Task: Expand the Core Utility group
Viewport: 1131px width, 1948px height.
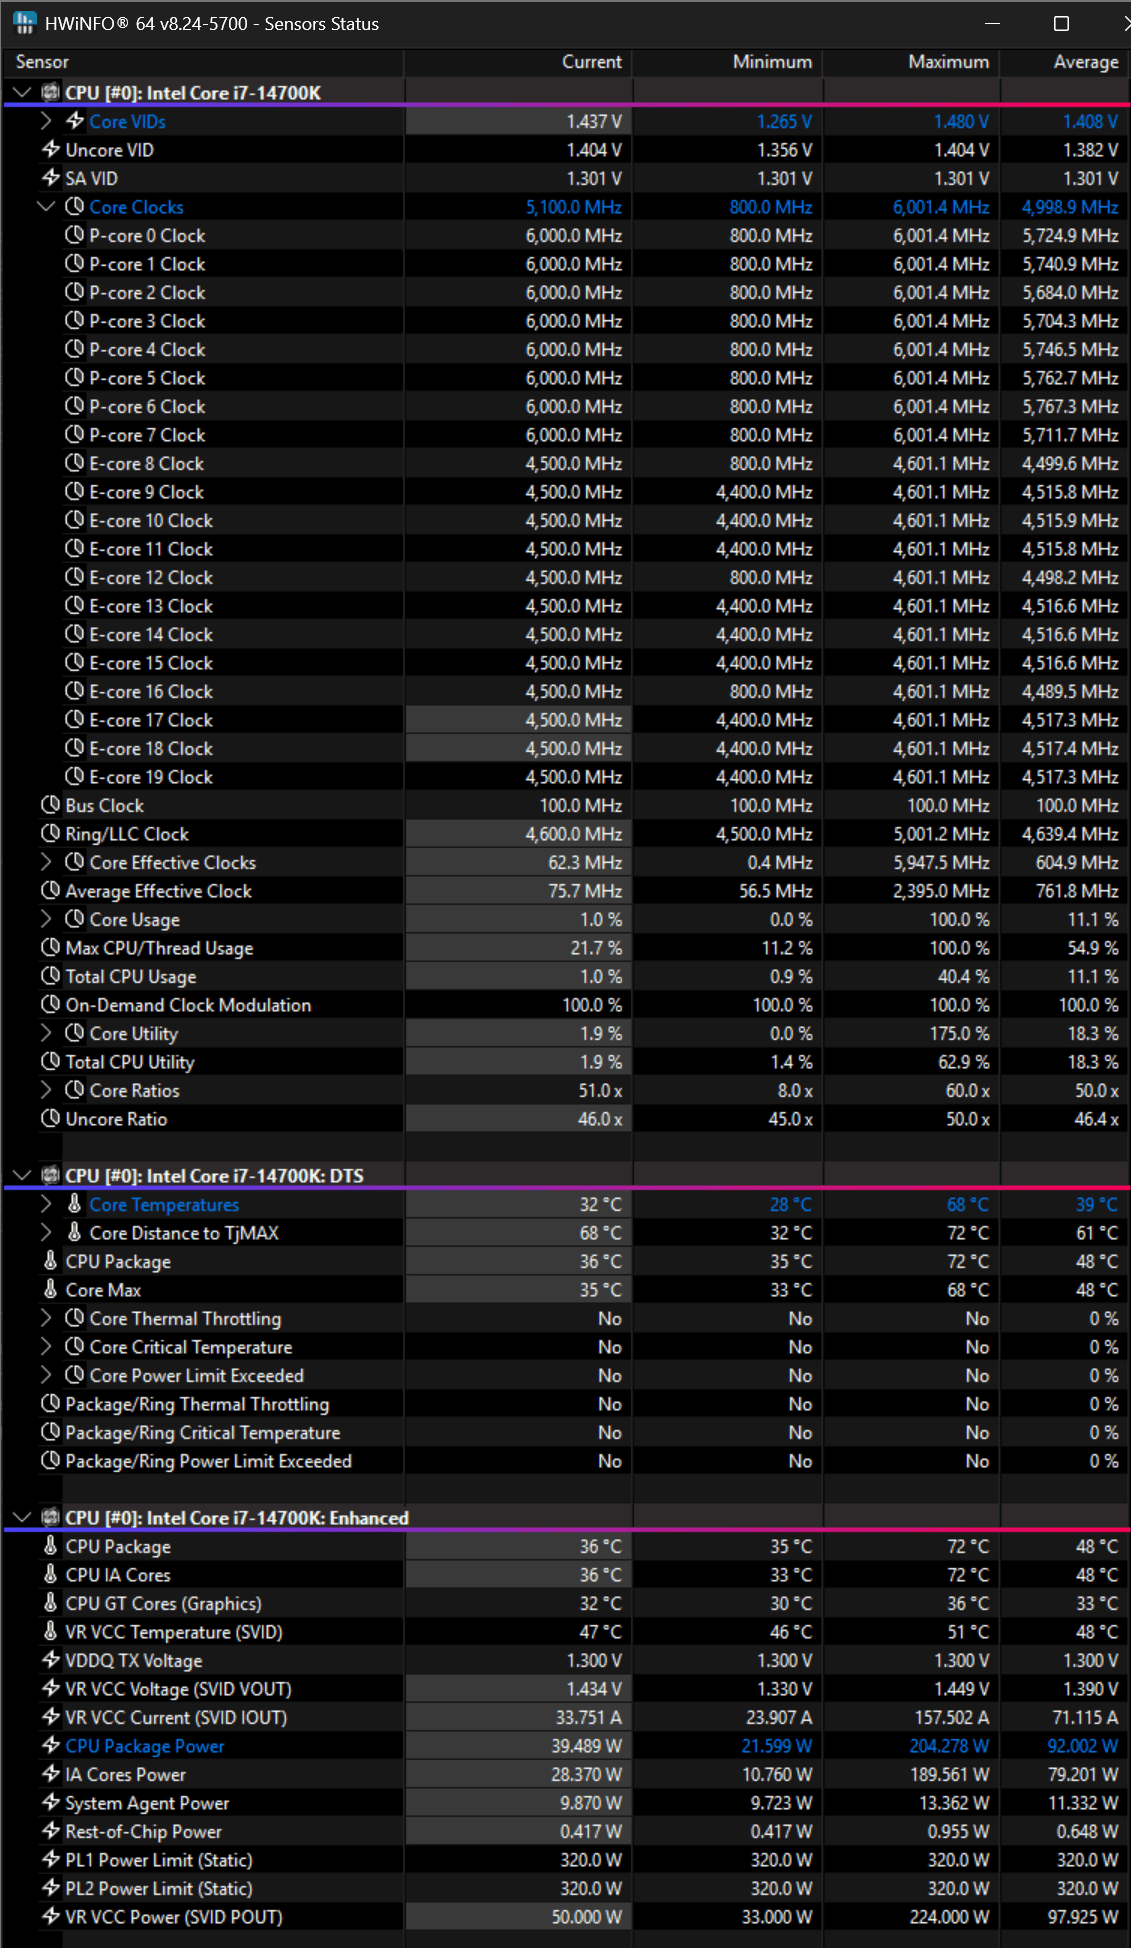Action: [46, 1033]
